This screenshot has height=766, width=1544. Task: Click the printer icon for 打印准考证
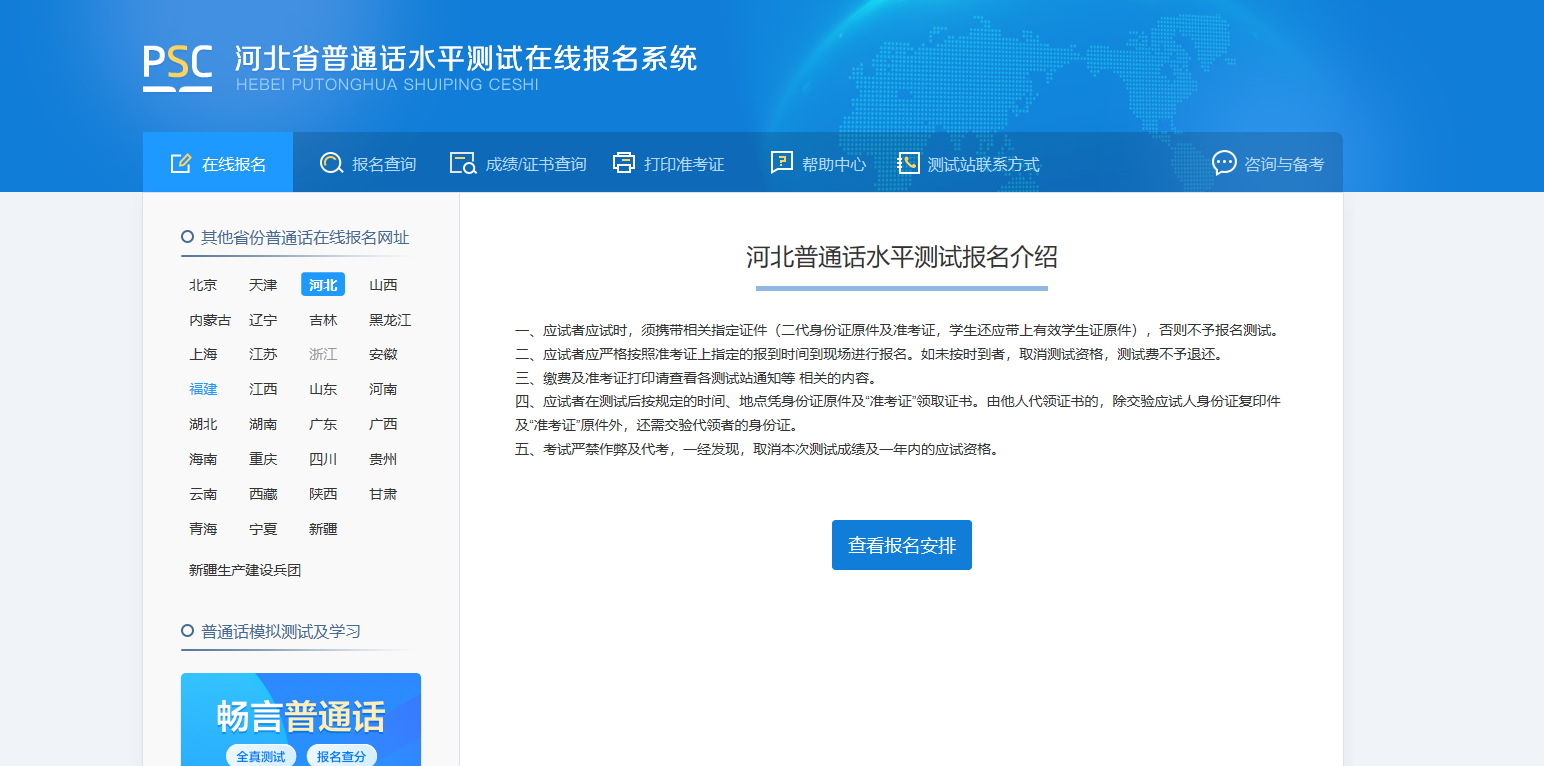pyautogui.click(x=624, y=163)
